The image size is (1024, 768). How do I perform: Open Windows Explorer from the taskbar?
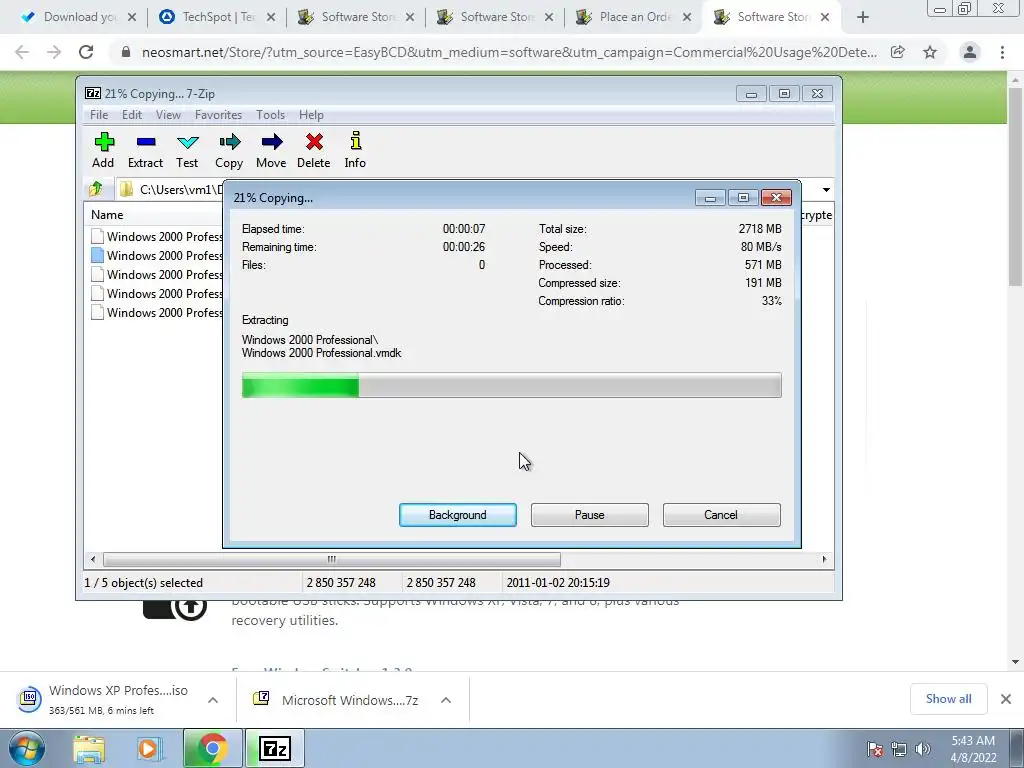89,748
